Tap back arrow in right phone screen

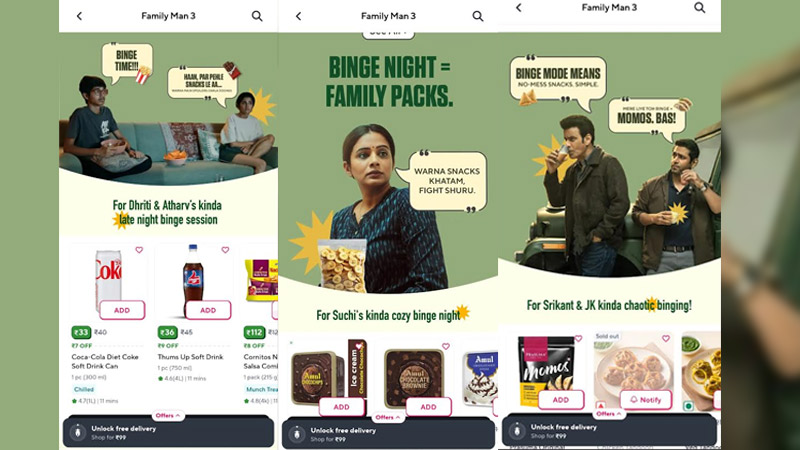click(x=519, y=7)
